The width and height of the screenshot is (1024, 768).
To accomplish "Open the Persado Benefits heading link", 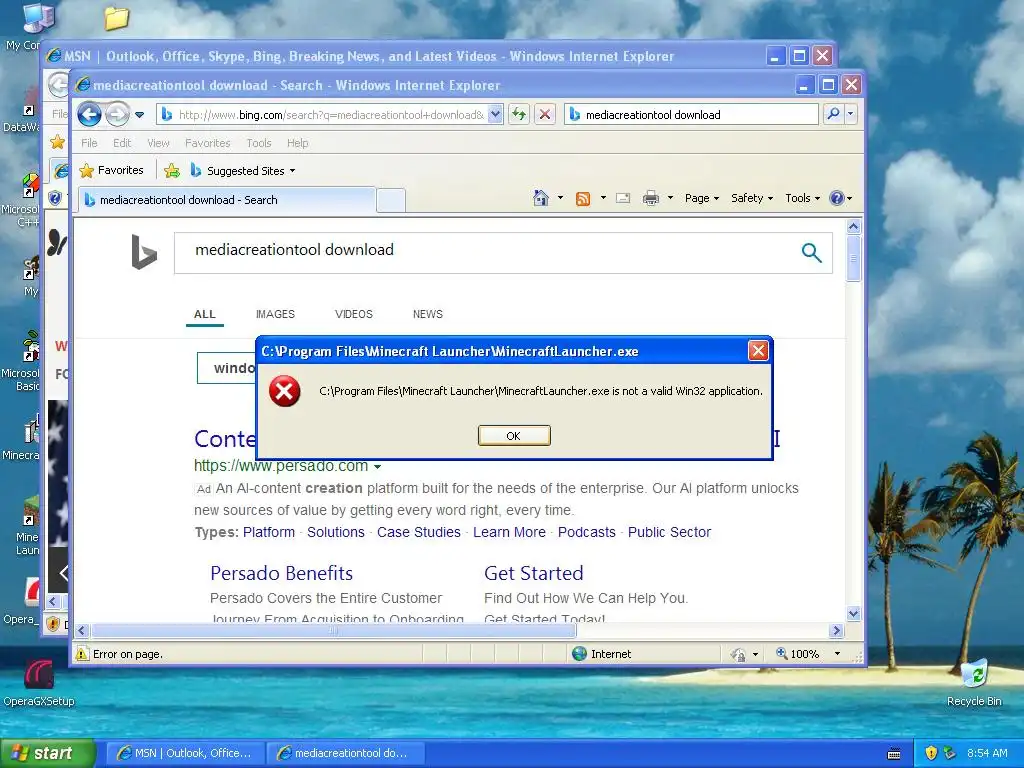I will pos(281,573).
